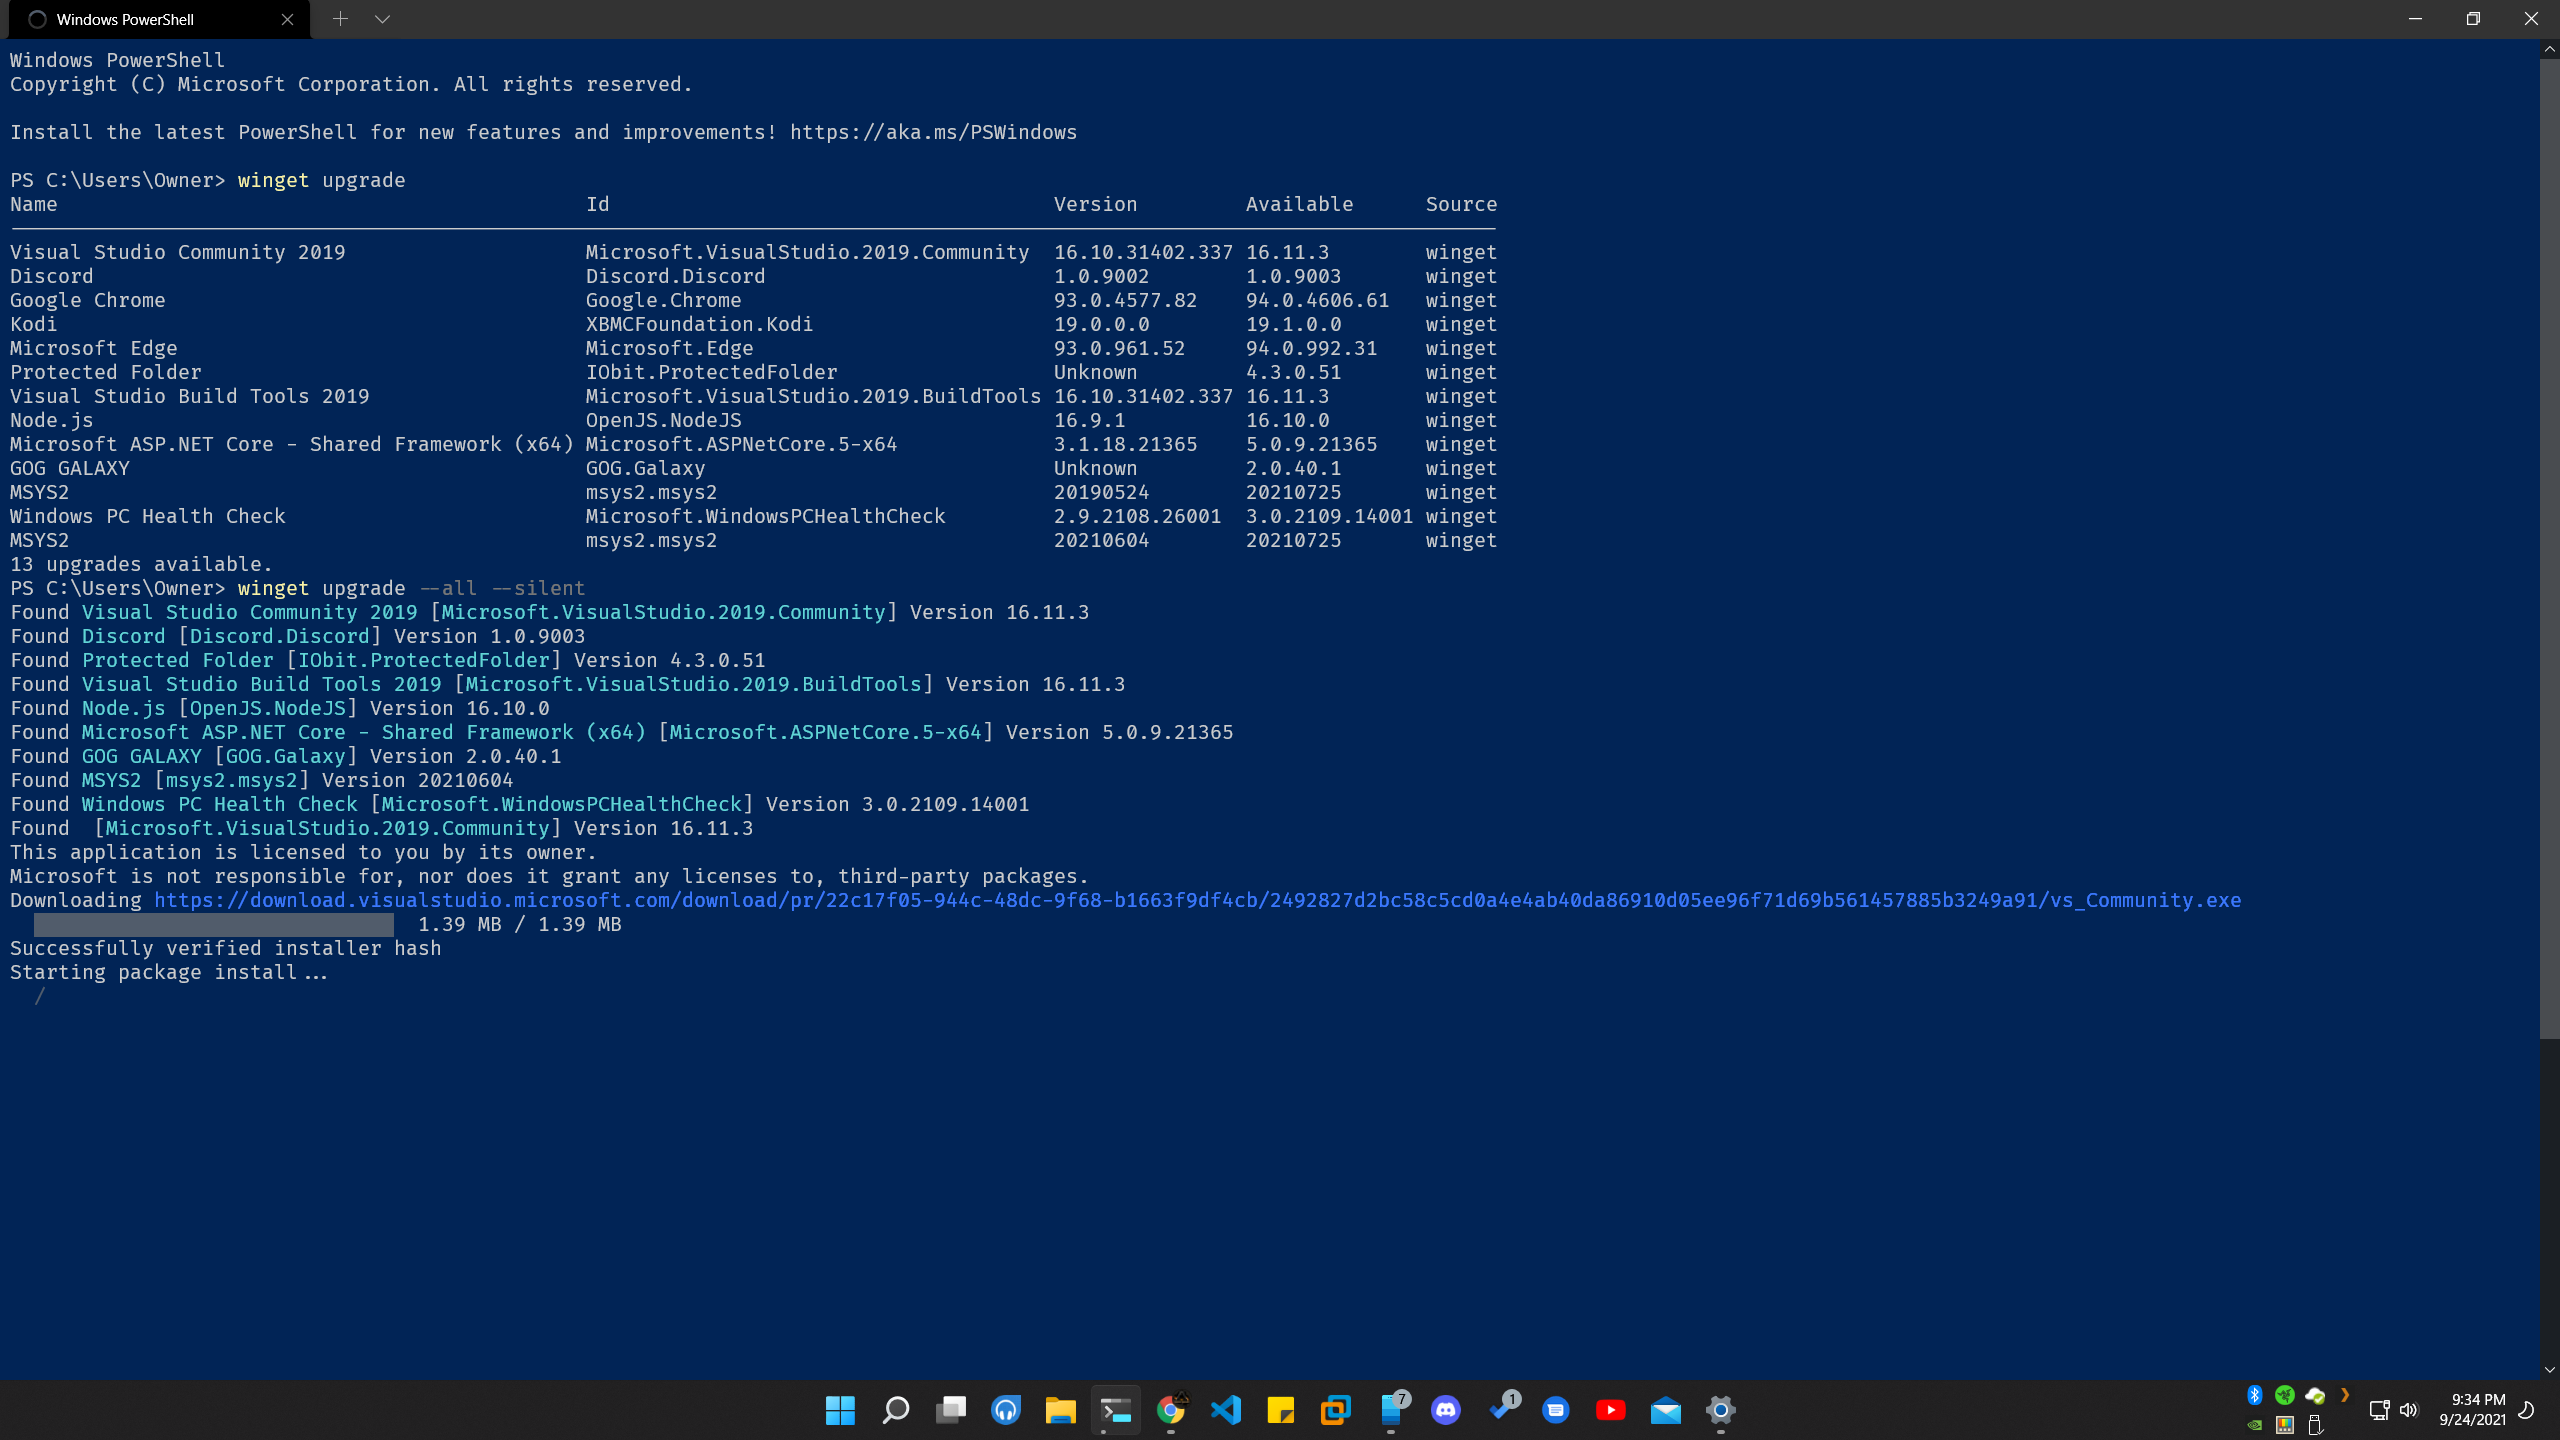Image resolution: width=2560 pixels, height=1440 pixels.
Task: Open Discord from the taskbar
Action: pyautogui.click(x=1445, y=1410)
